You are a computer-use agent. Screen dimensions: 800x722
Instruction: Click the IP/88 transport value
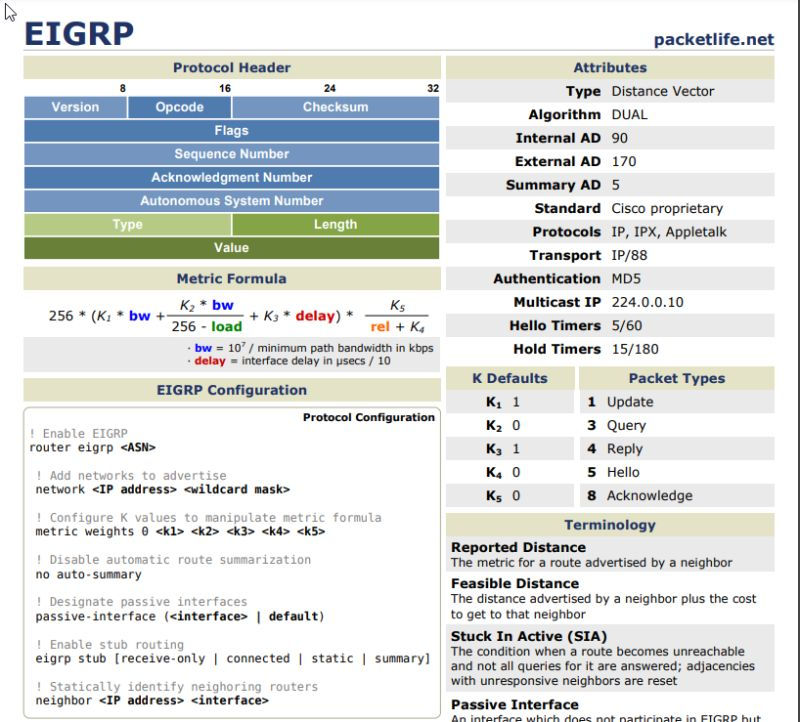coord(629,255)
